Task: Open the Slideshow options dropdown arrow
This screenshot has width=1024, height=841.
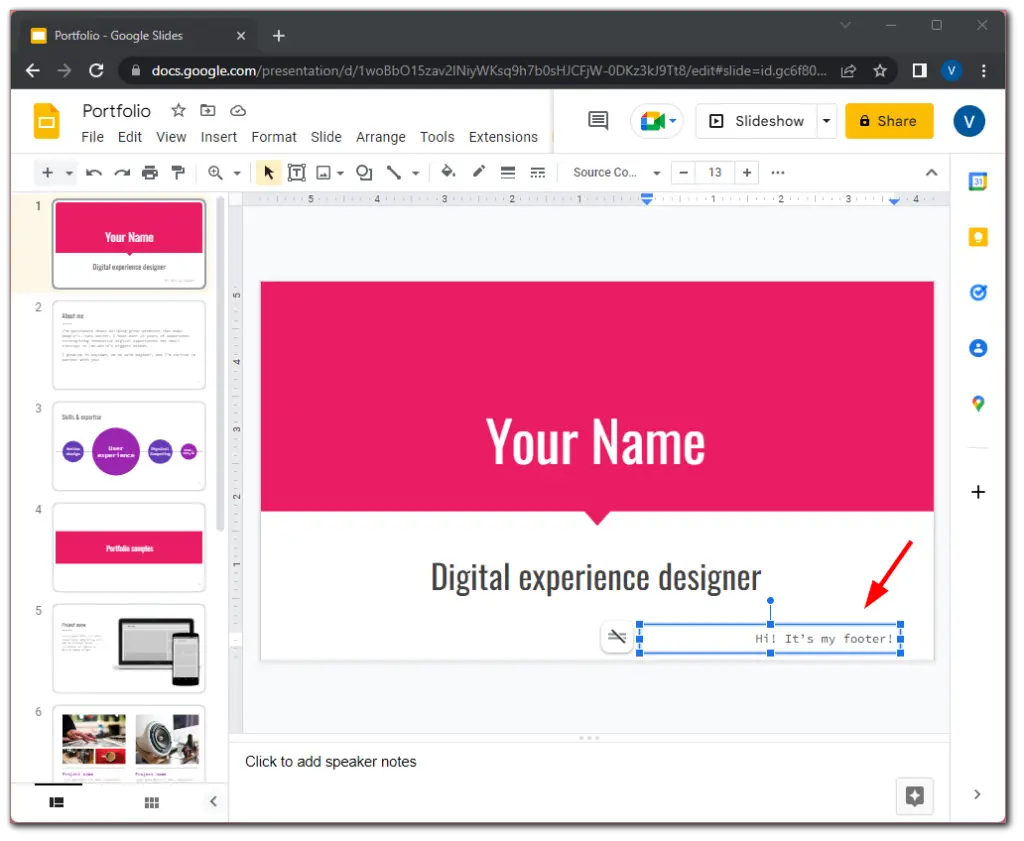Action: 826,120
